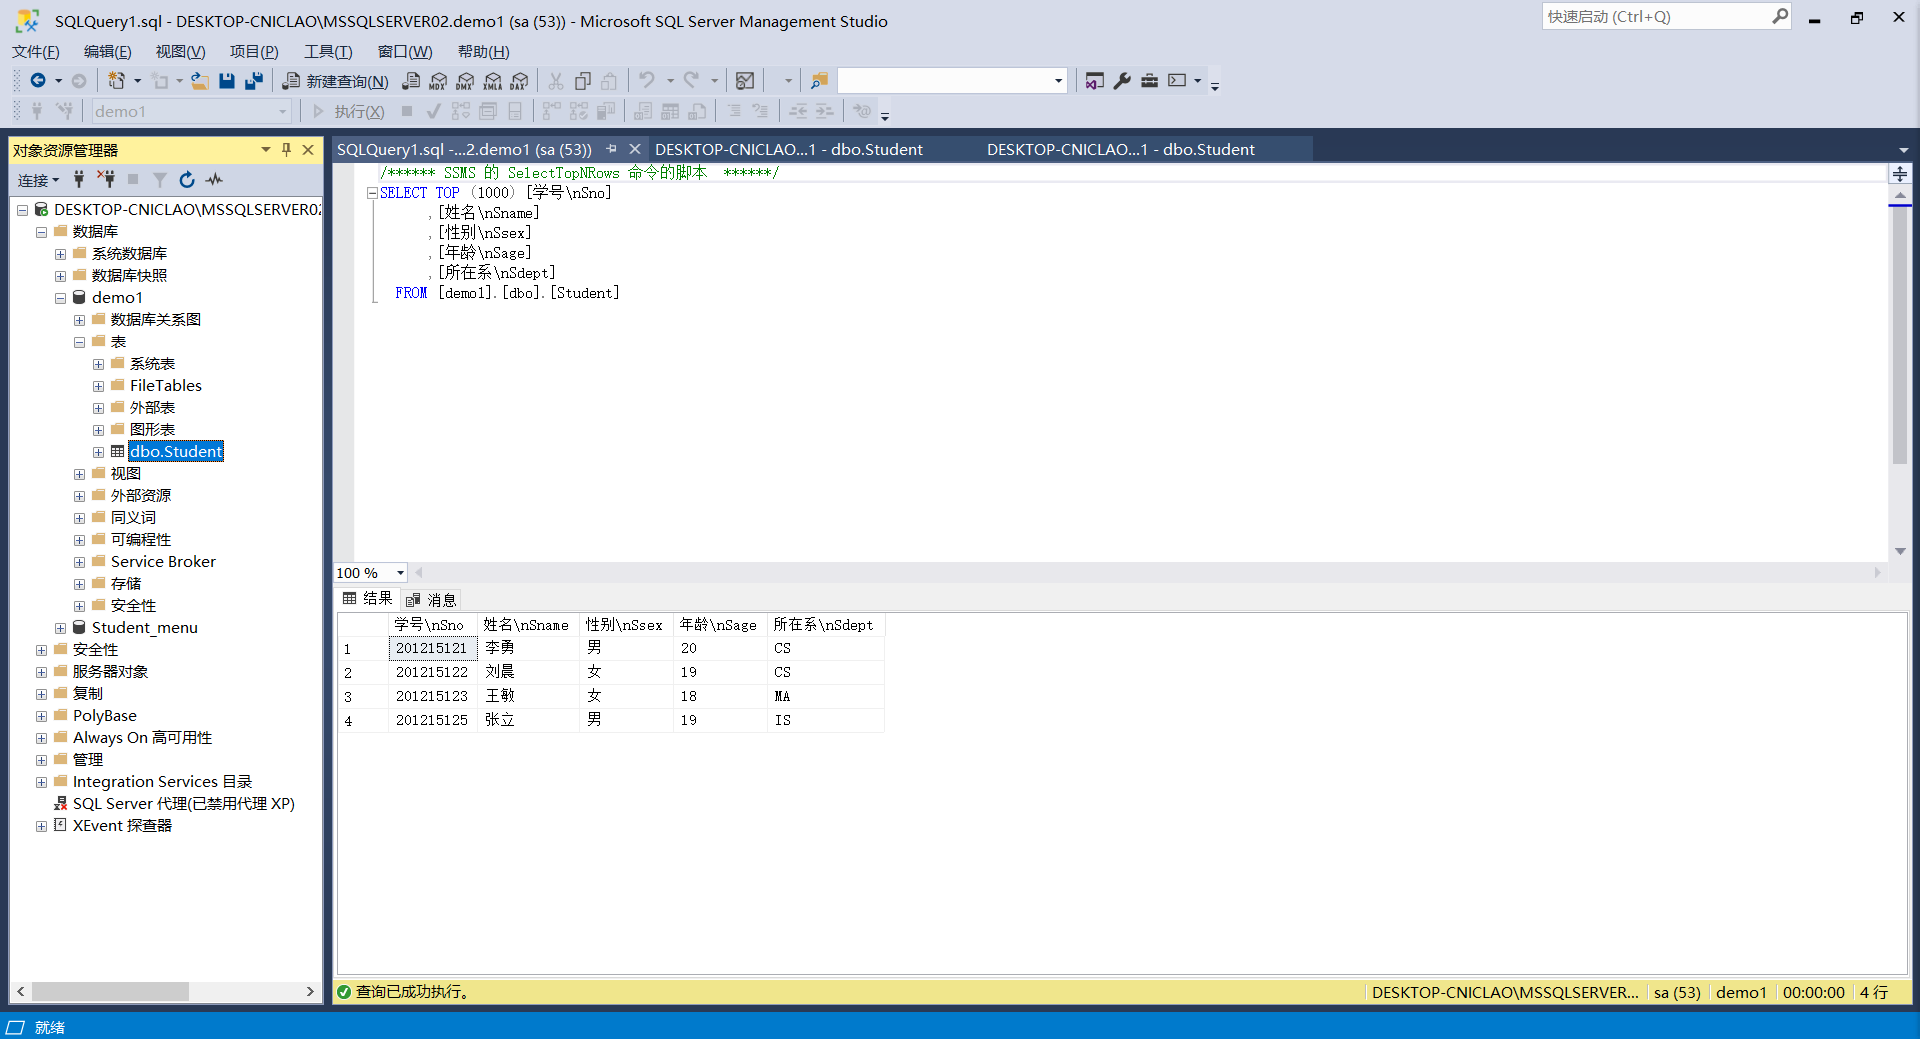
Task: Collapse the demo1 database node
Action: point(60,297)
